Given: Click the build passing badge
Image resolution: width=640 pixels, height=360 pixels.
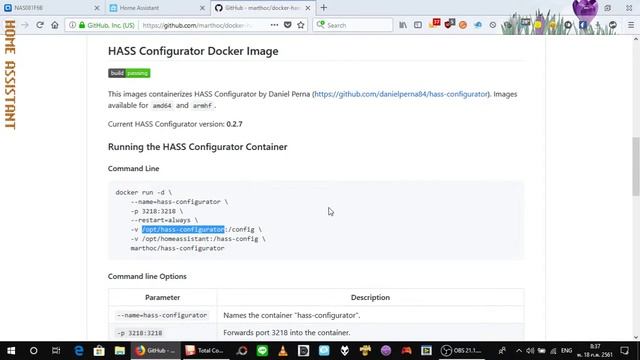Looking at the screenshot, I should 129,73.
